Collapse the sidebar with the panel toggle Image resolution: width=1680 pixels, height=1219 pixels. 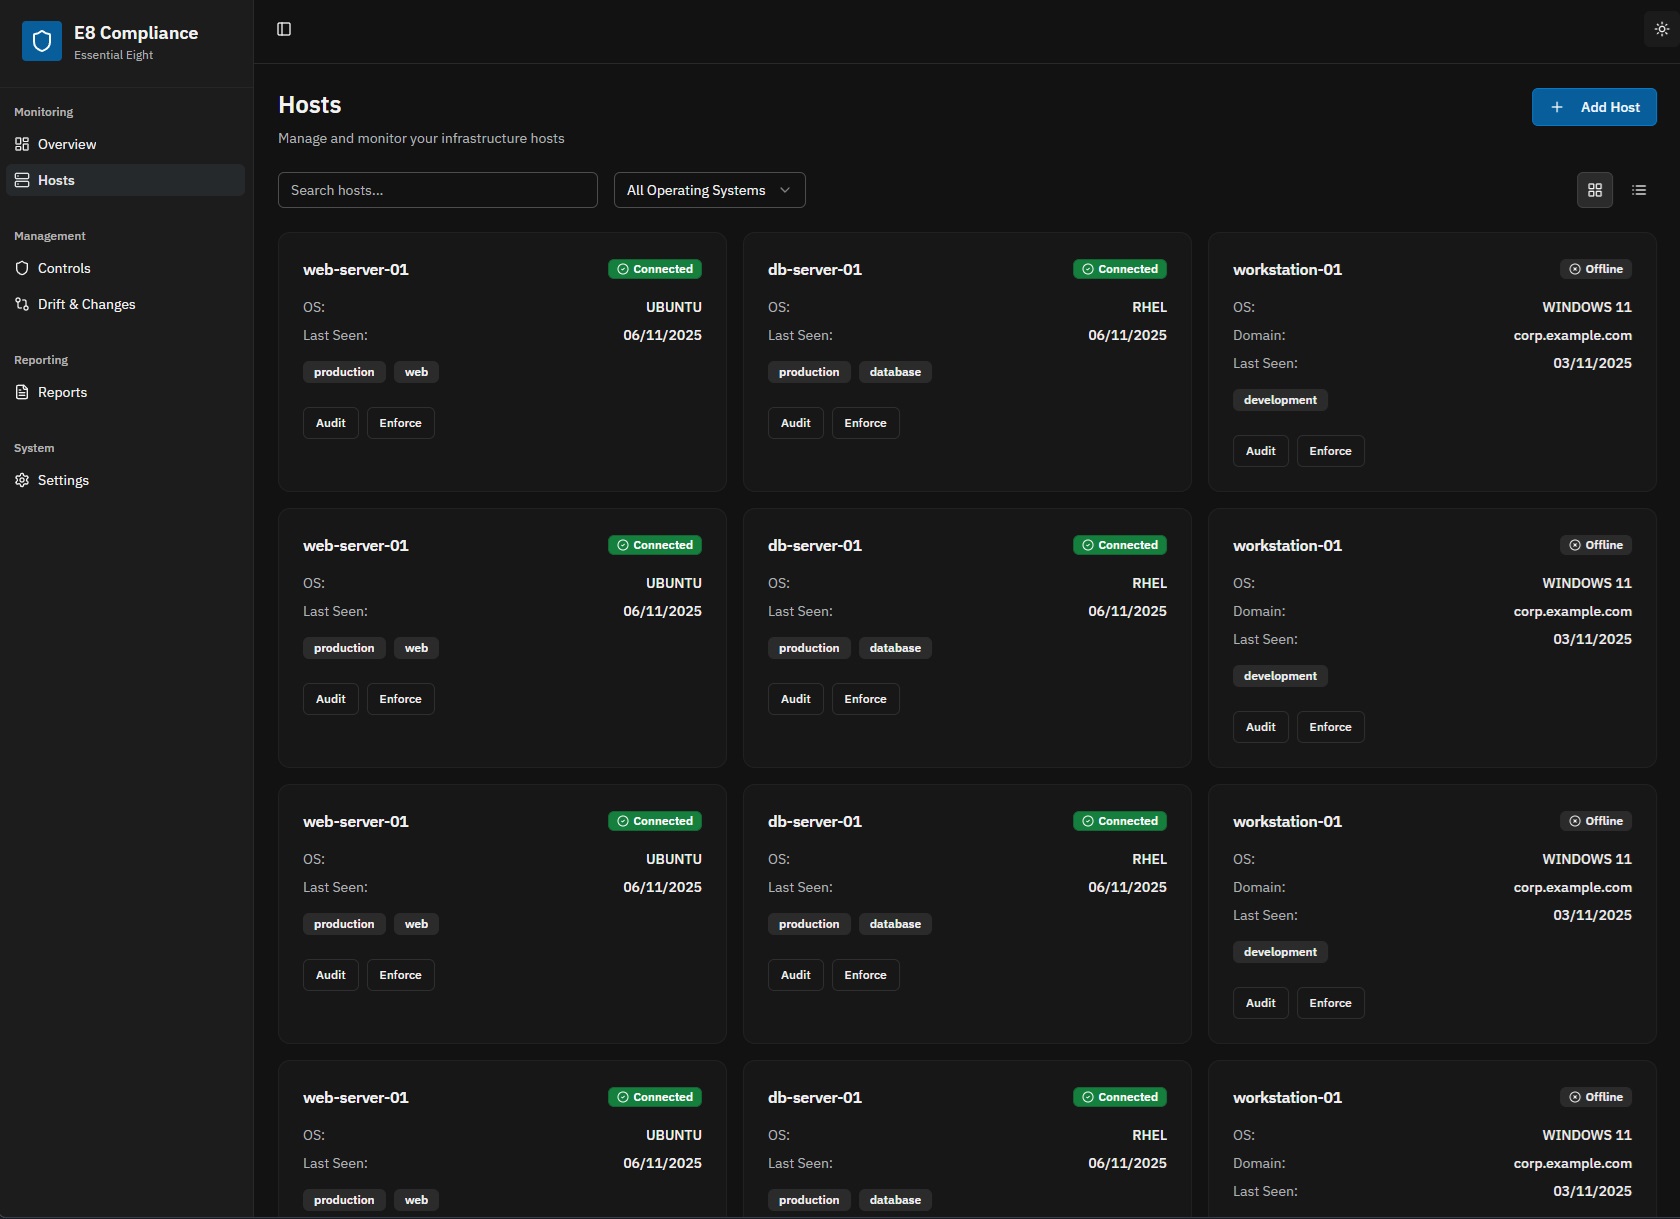283,30
